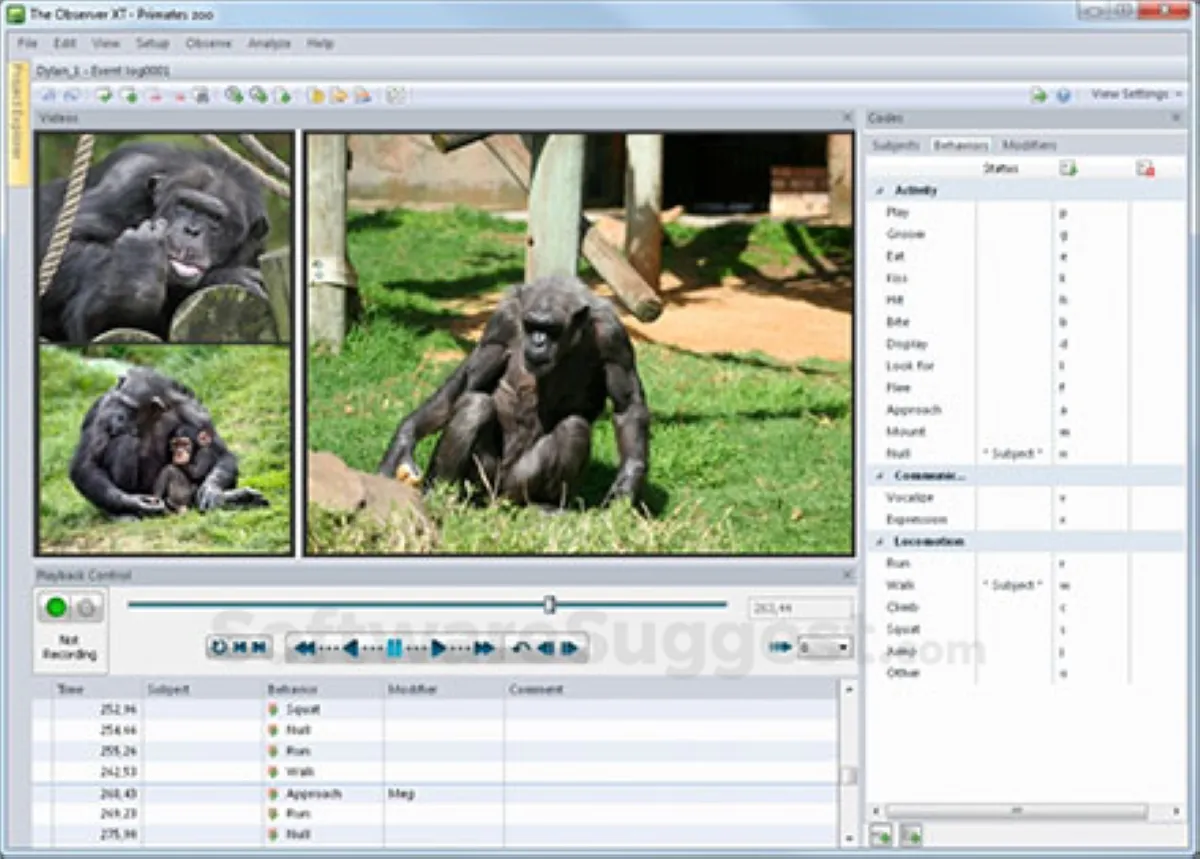
Task: Click the loop playback circular arrow icon
Action: pos(219,647)
